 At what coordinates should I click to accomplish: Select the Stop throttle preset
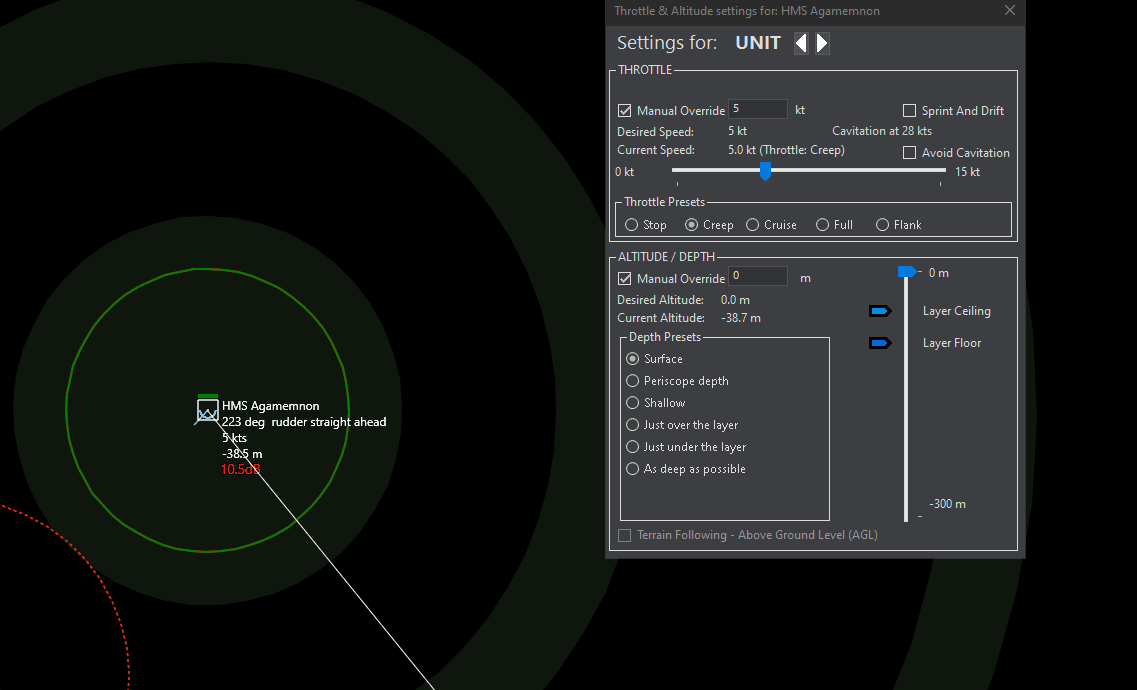click(x=632, y=225)
